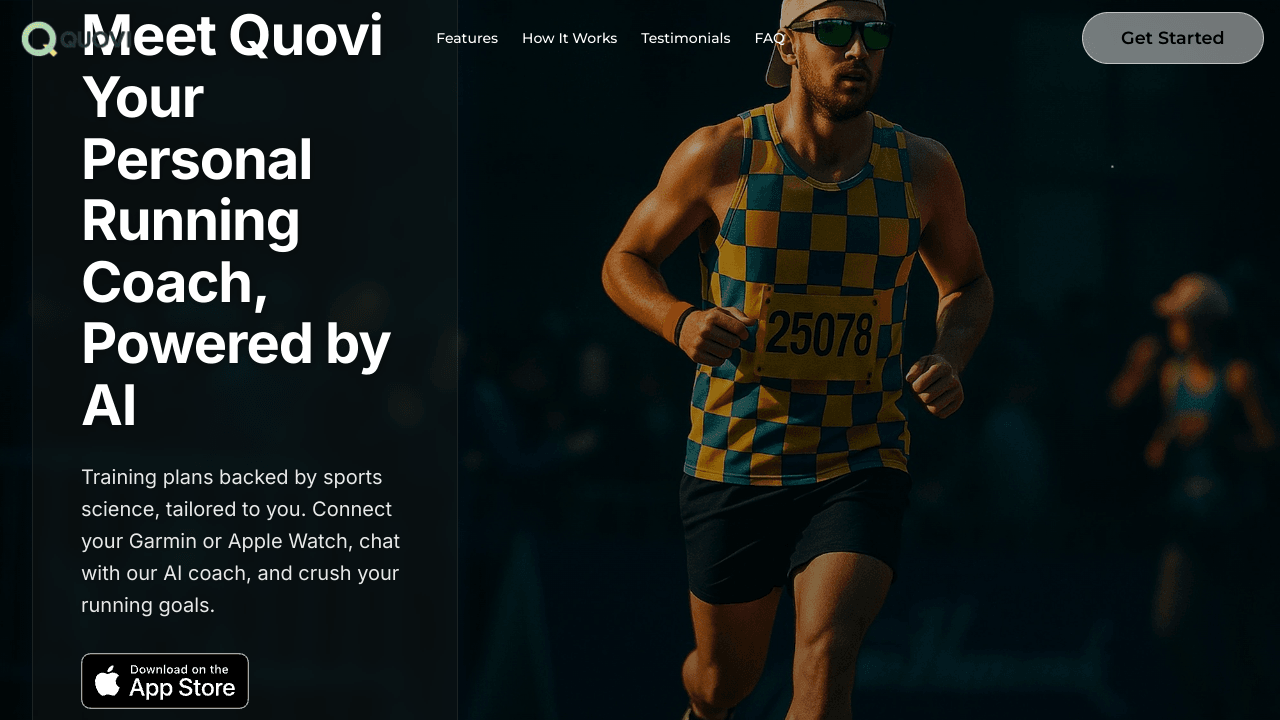Viewport: 1280px width, 720px height.
Task: Click the Quovi wordmark beside the logo
Action: [96, 39]
